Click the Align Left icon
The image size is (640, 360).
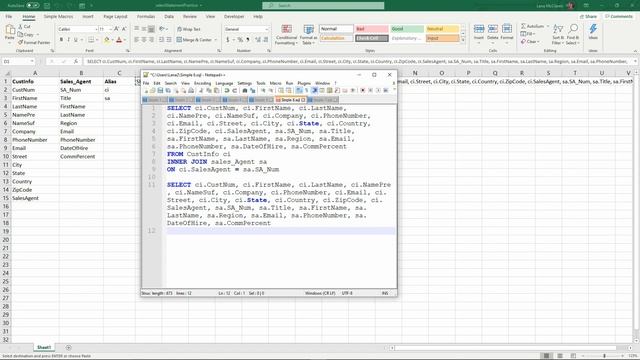(136, 40)
